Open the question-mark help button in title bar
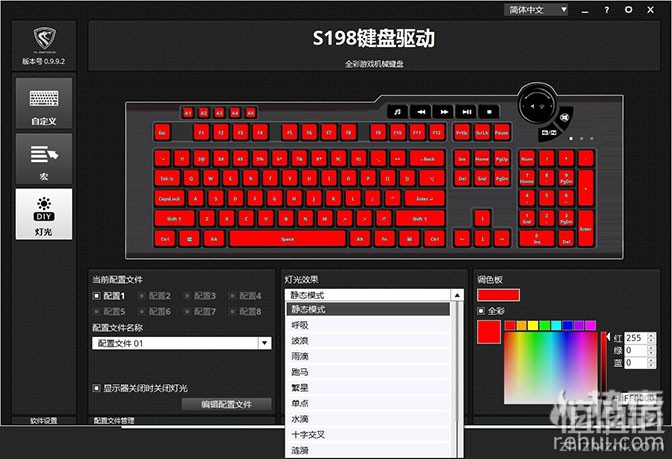Screen dimensions: 672x459 (x=606, y=10)
